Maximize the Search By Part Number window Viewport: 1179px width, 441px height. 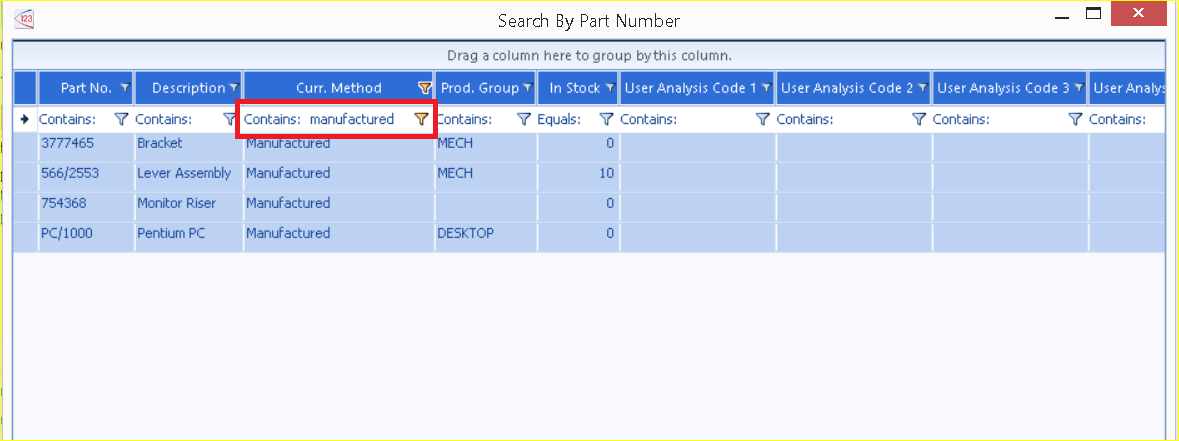coord(1094,14)
